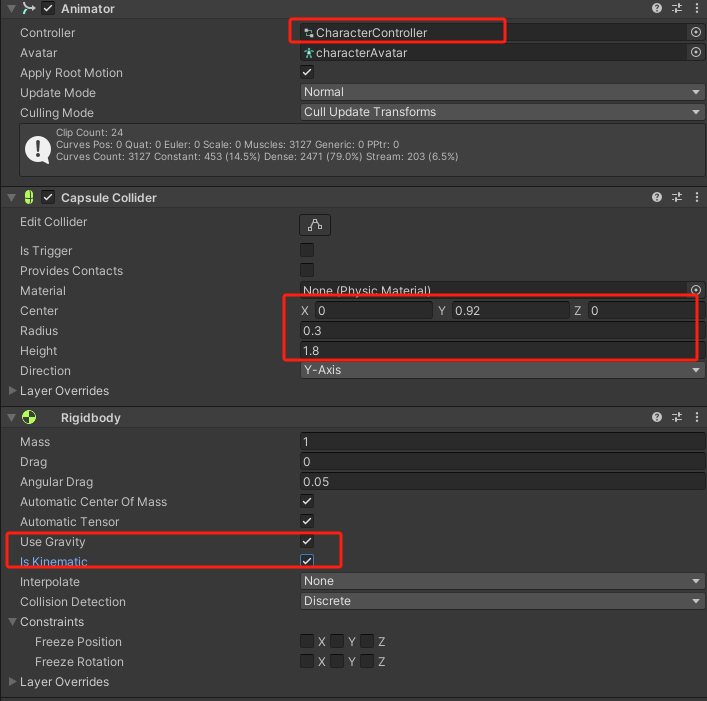Click the Angular Drag value field

[x=502, y=481]
